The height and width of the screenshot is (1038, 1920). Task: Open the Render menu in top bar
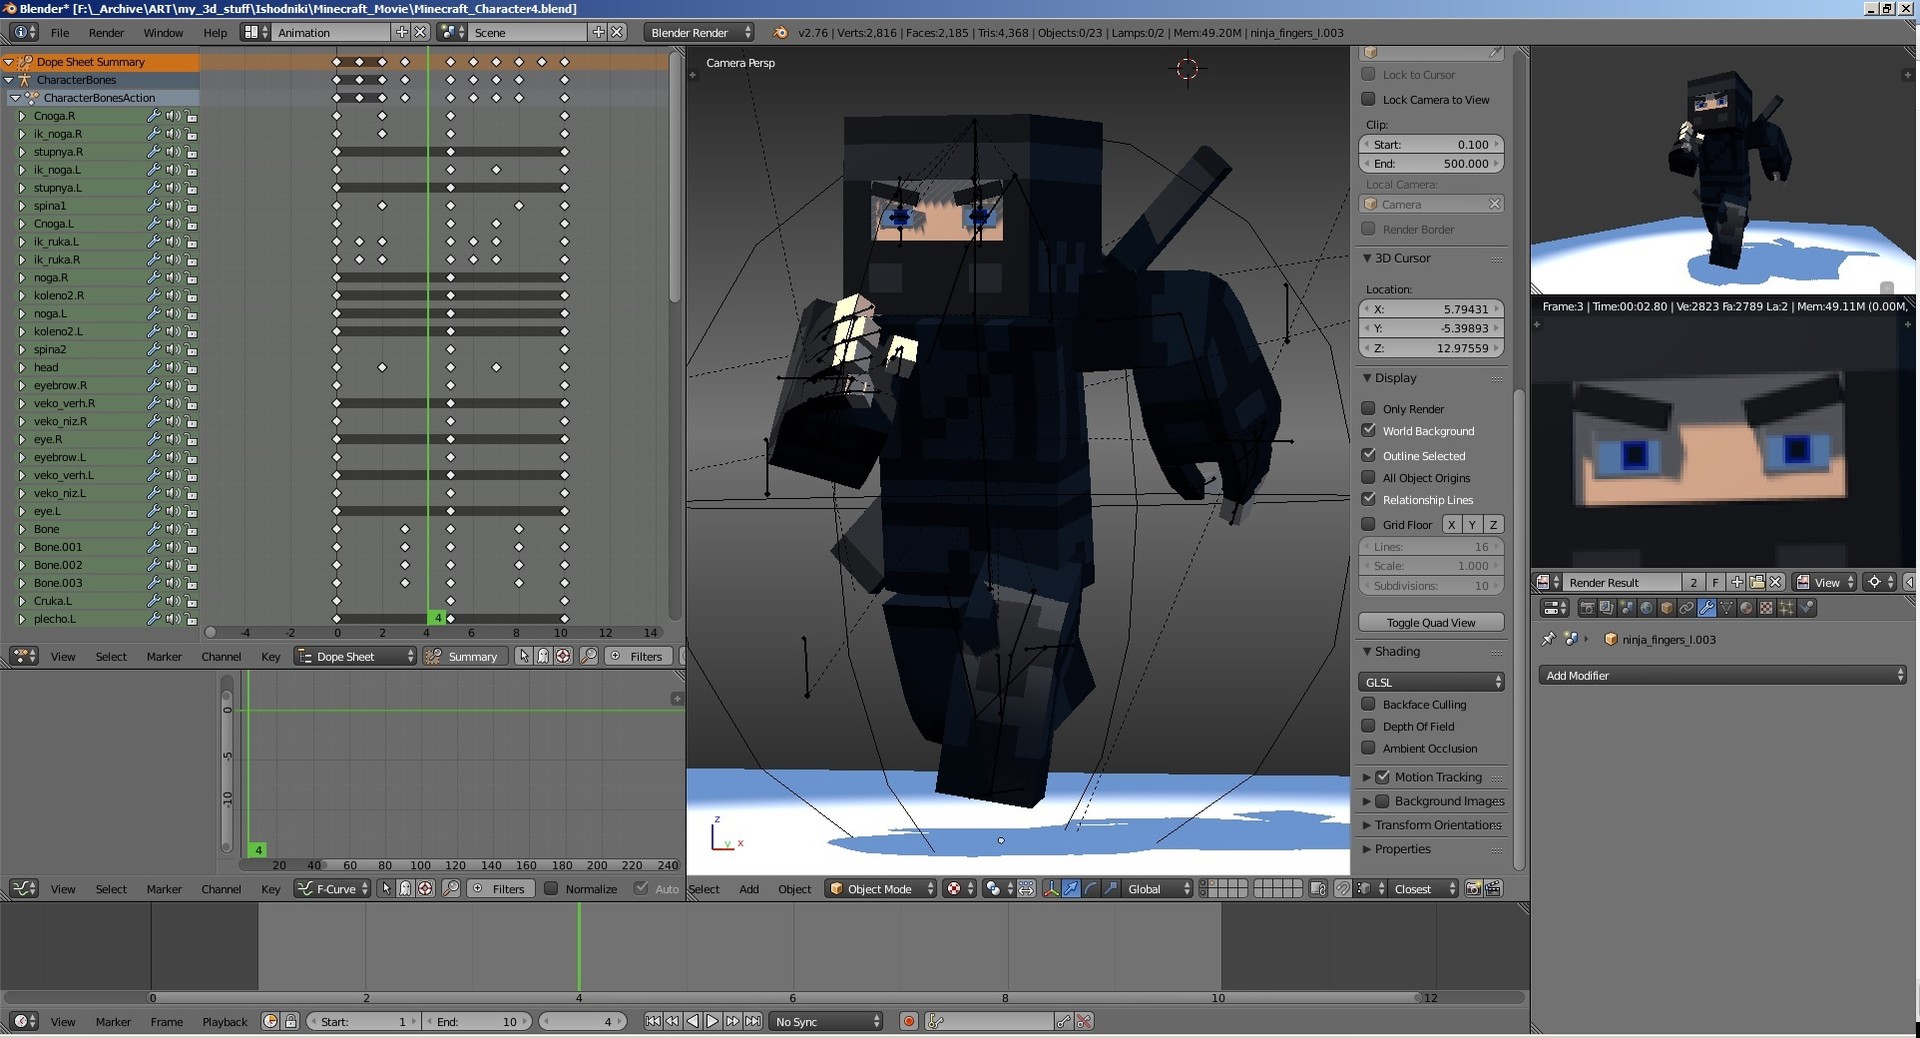point(106,32)
